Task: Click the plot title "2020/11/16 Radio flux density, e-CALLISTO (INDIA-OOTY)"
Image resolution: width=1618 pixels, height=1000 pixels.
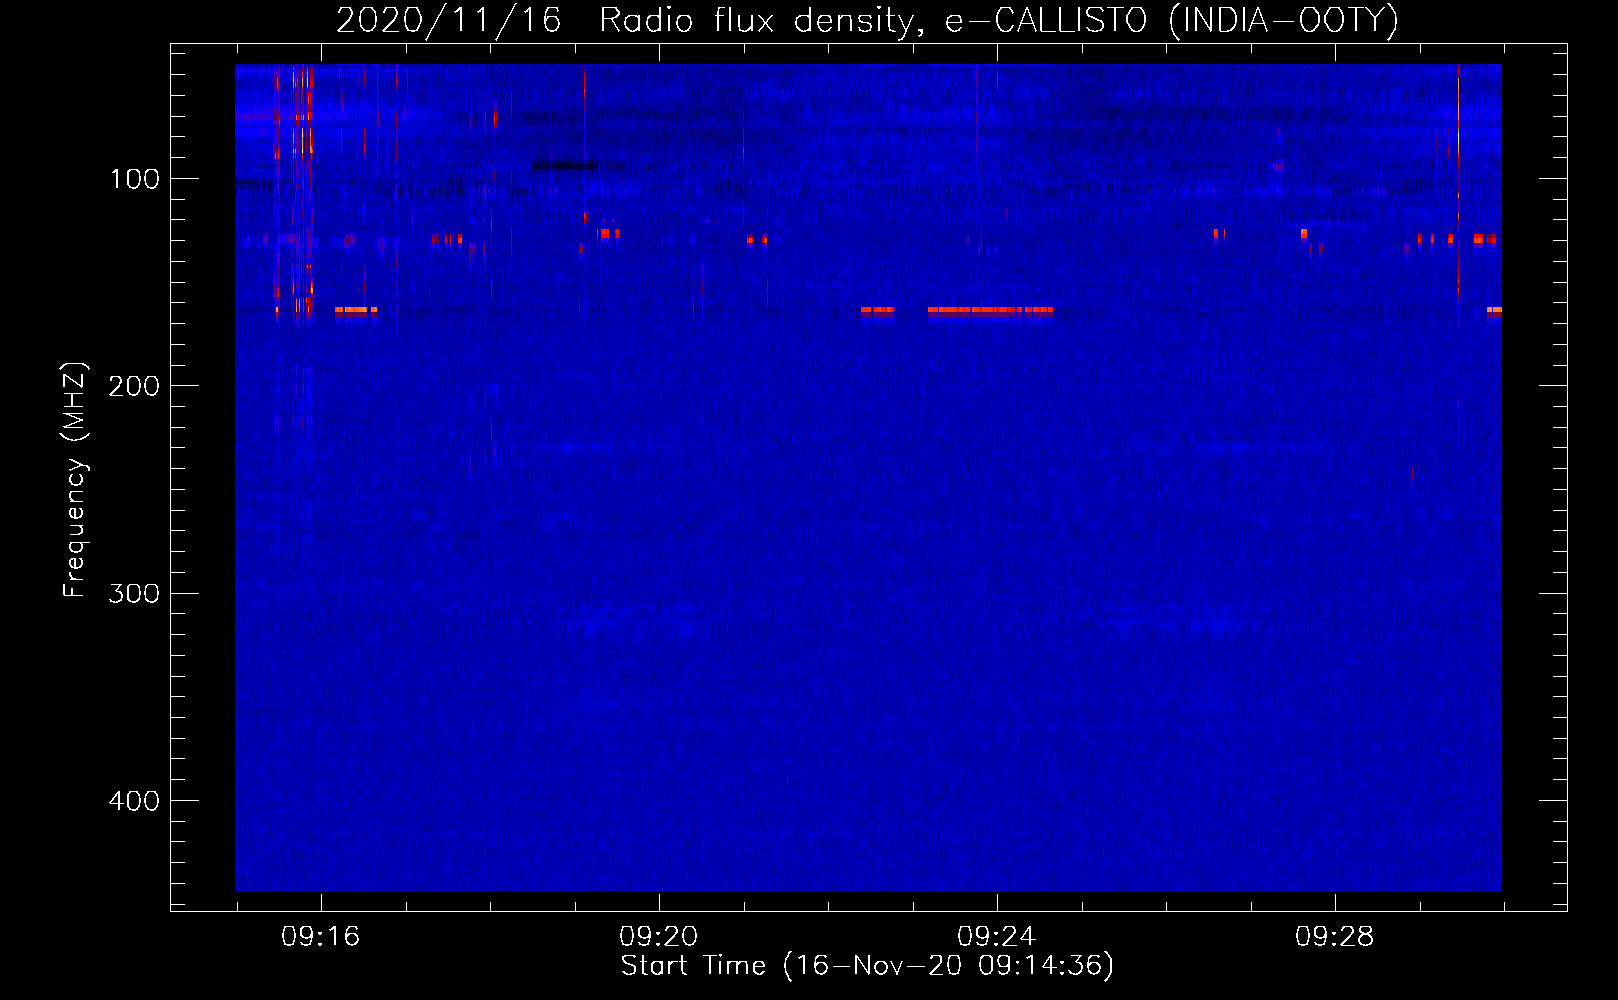Action: [867, 21]
